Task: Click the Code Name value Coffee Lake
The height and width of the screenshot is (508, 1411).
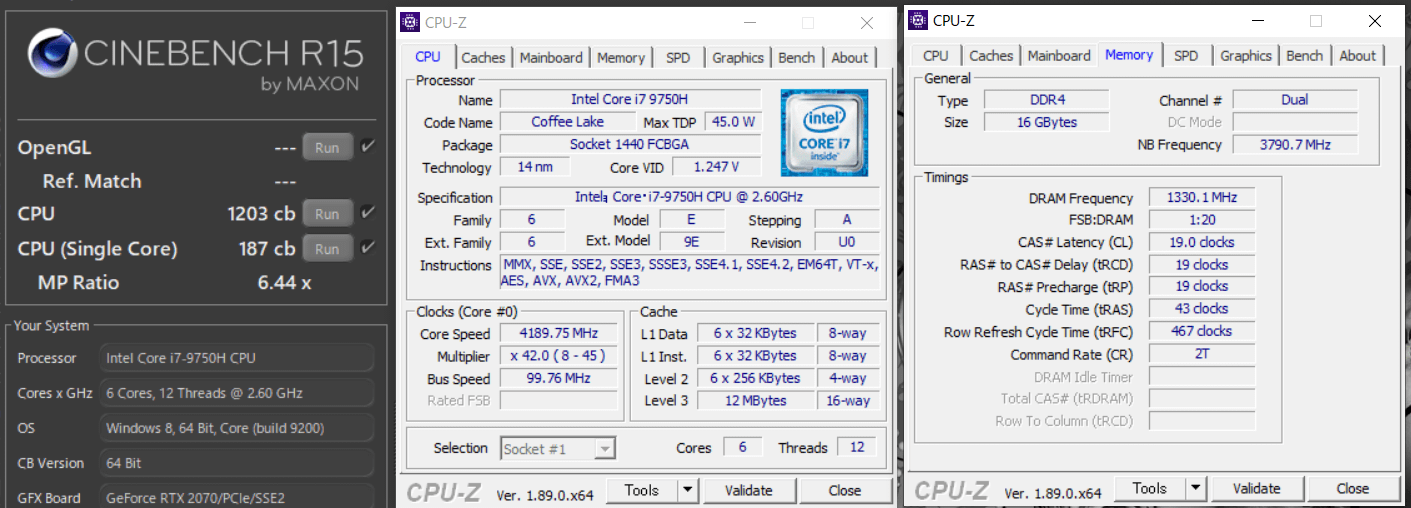Action: 567,122
